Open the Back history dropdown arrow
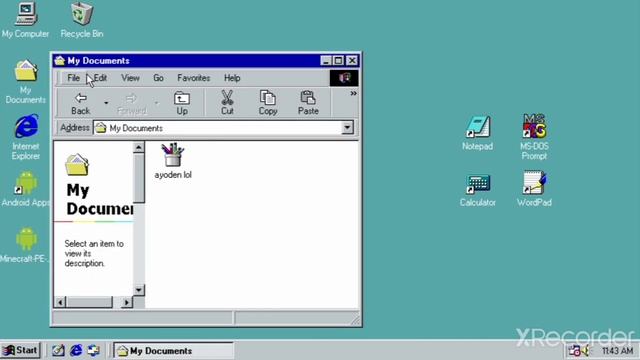640x360 pixels. (x=106, y=103)
